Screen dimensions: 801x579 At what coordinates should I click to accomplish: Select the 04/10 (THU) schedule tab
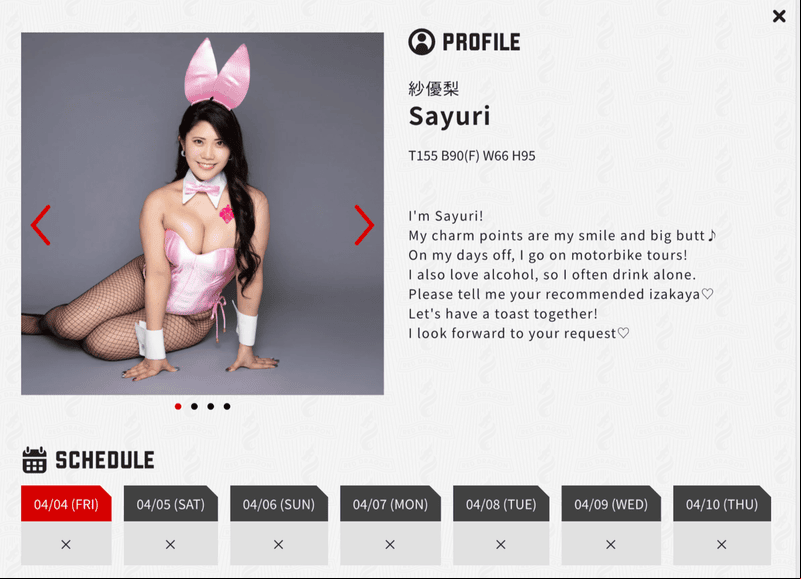pos(722,504)
